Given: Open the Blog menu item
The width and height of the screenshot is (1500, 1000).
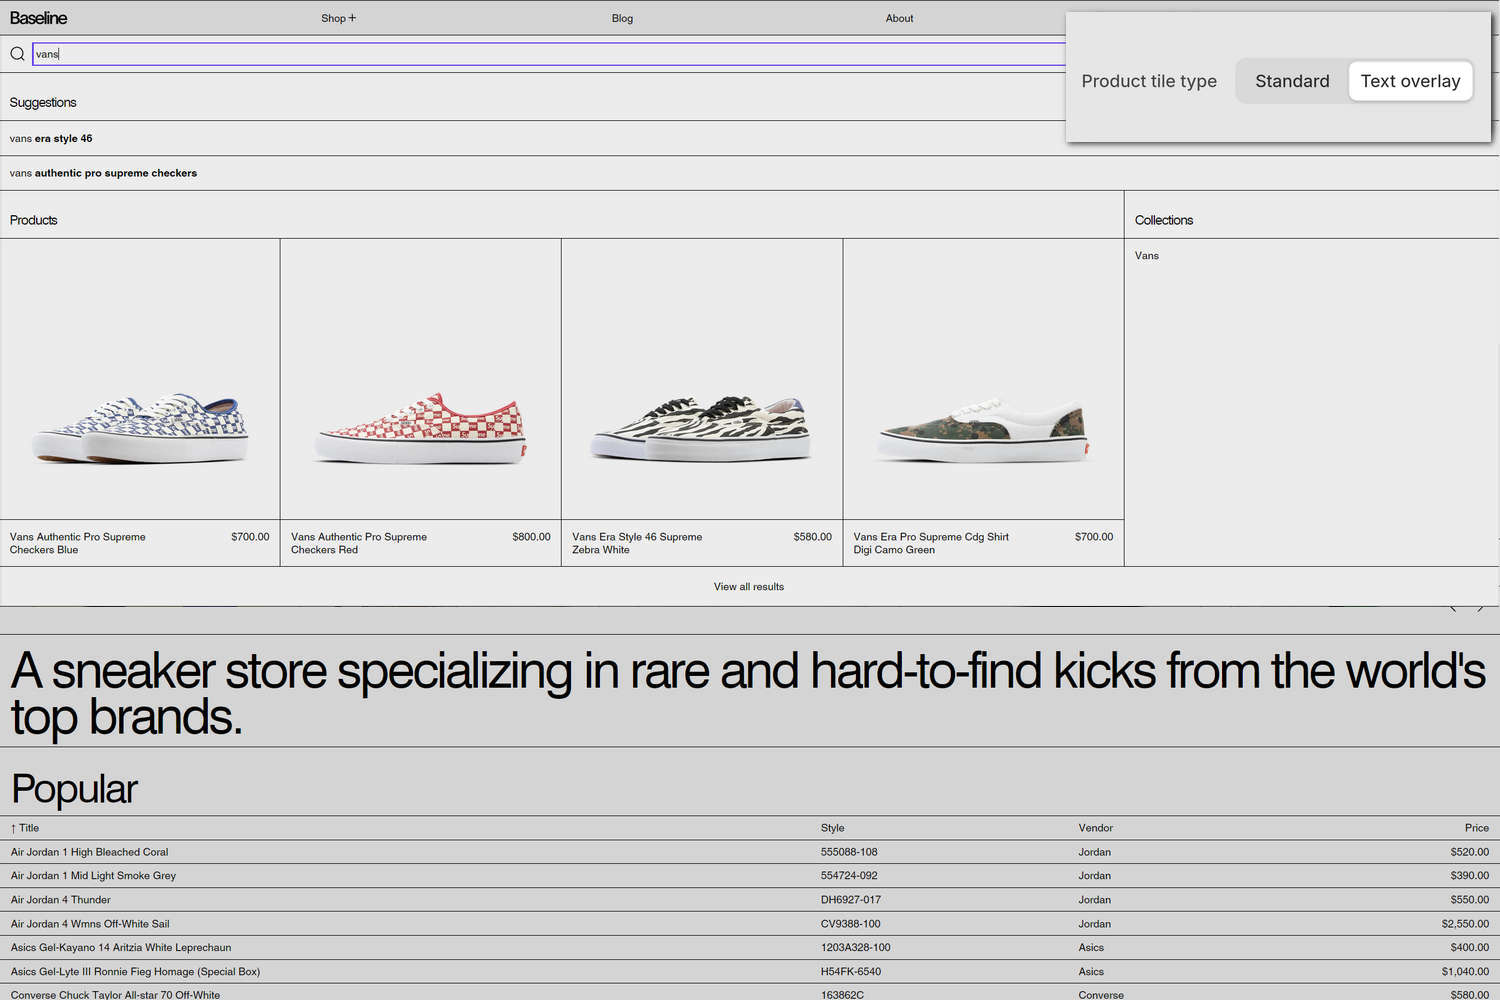Looking at the screenshot, I should click(x=622, y=17).
